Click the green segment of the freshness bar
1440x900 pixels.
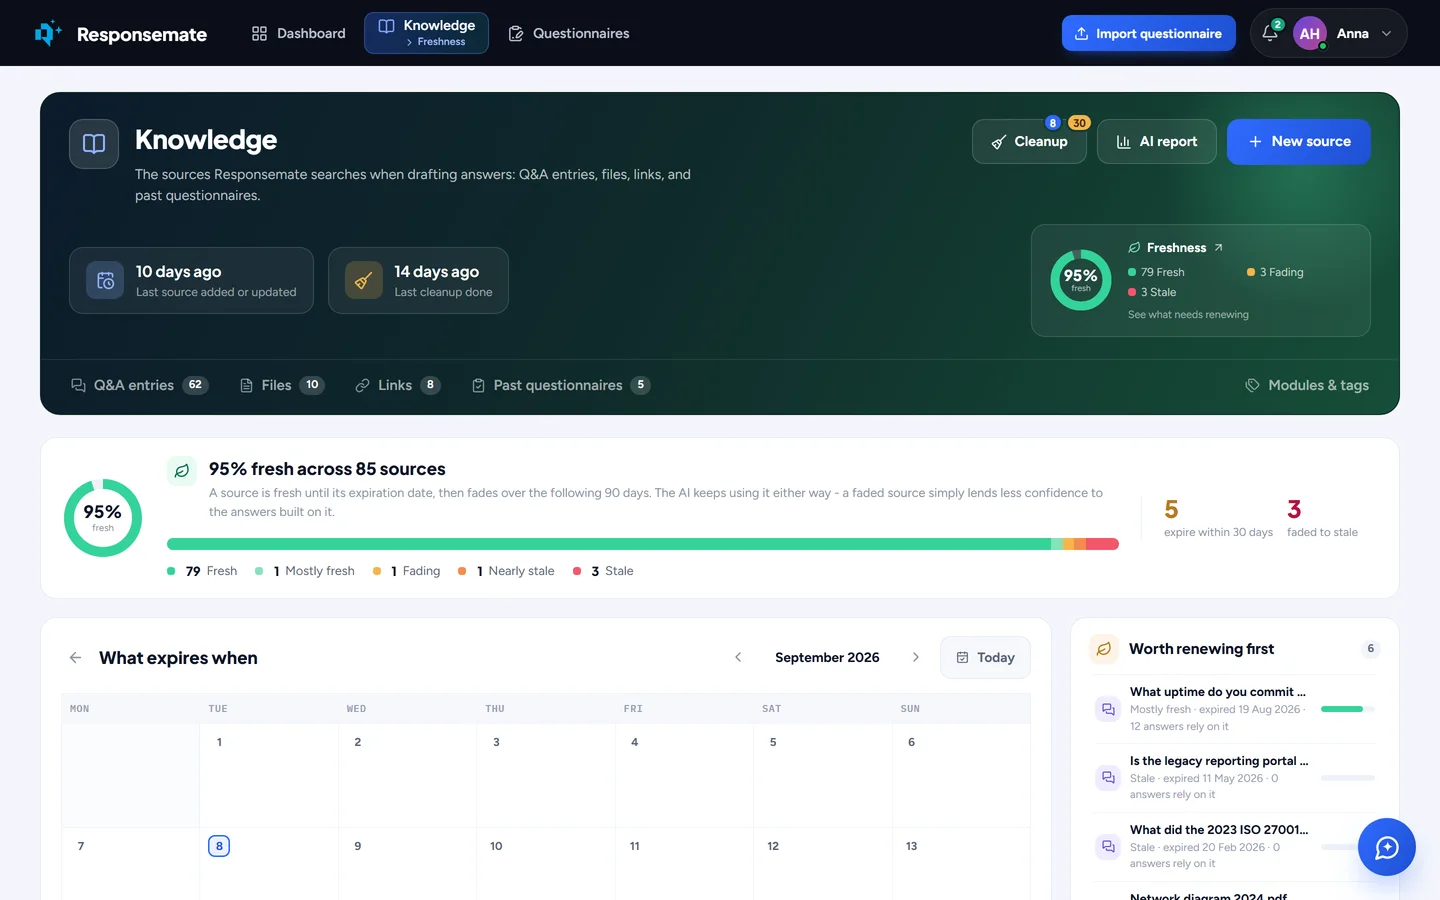pyautogui.click(x=609, y=544)
